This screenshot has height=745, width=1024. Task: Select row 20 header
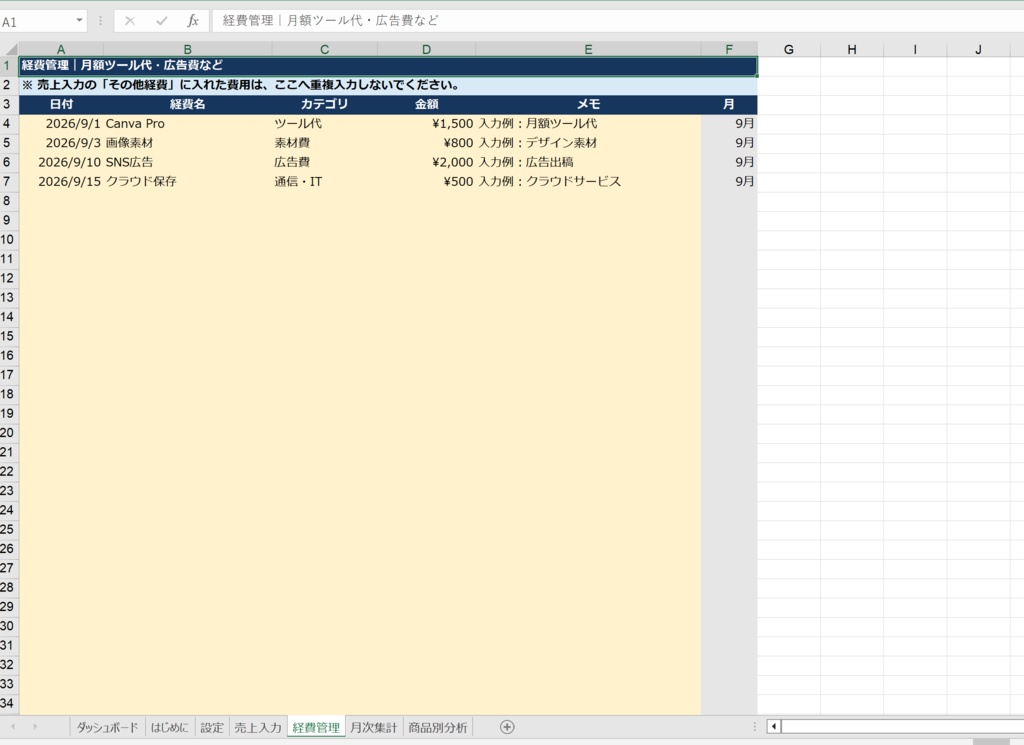tap(8, 432)
